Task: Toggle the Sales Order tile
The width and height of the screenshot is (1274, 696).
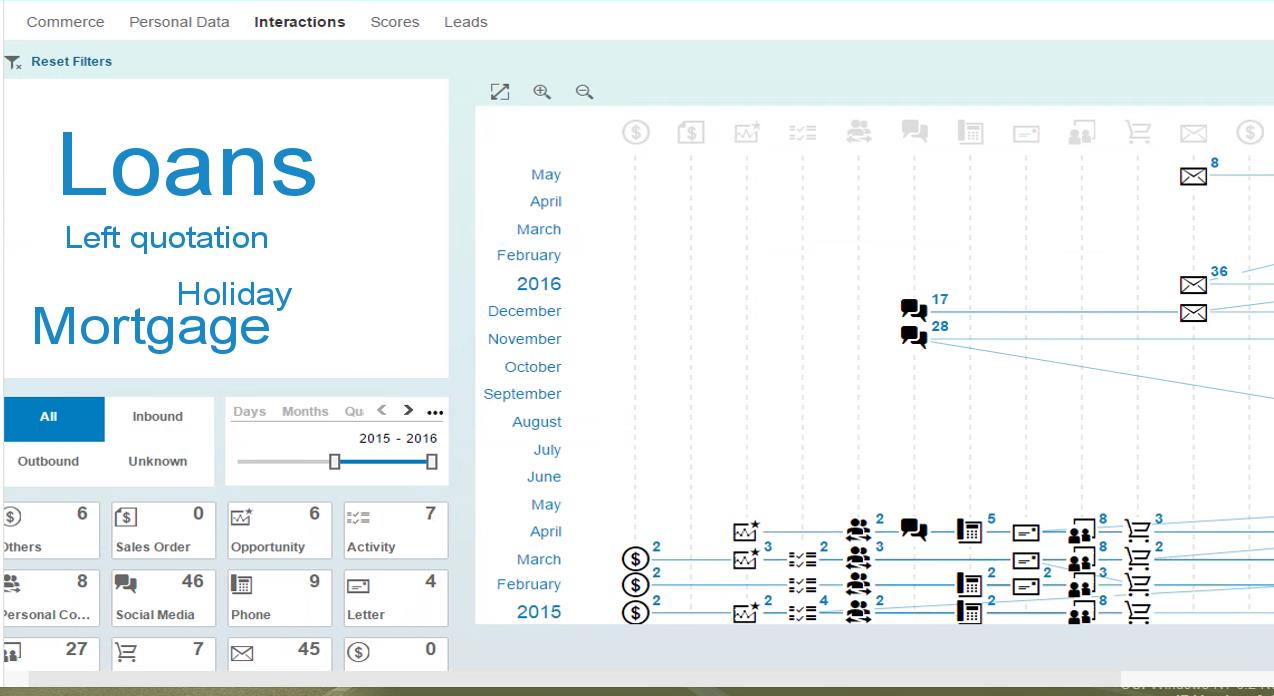Action: [x=165, y=530]
